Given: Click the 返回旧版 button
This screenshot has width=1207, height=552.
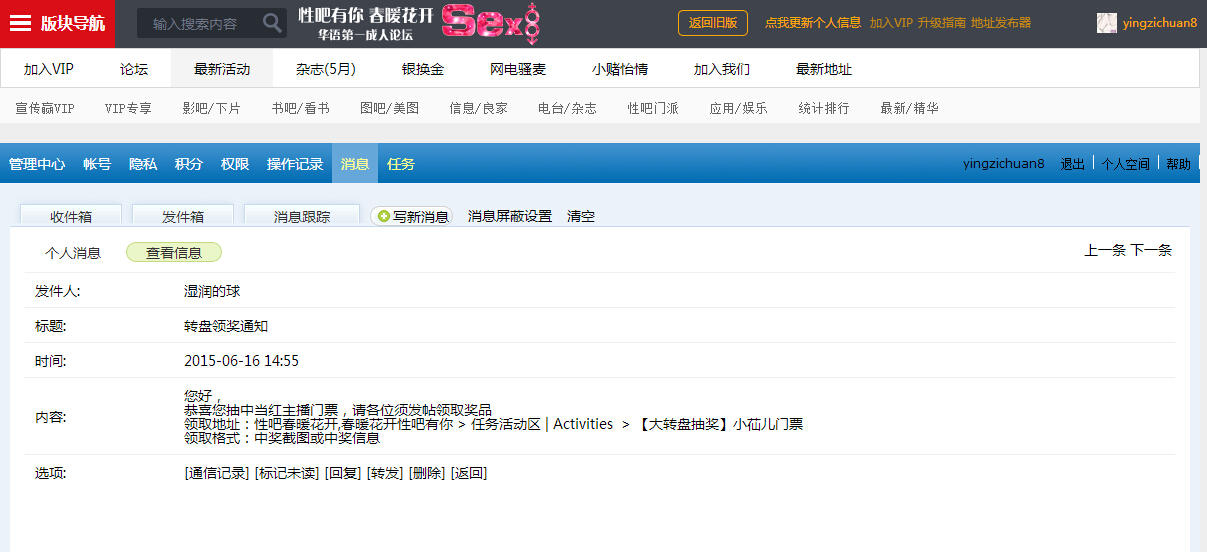Looking at the screenshot, I should pos(713,23).
